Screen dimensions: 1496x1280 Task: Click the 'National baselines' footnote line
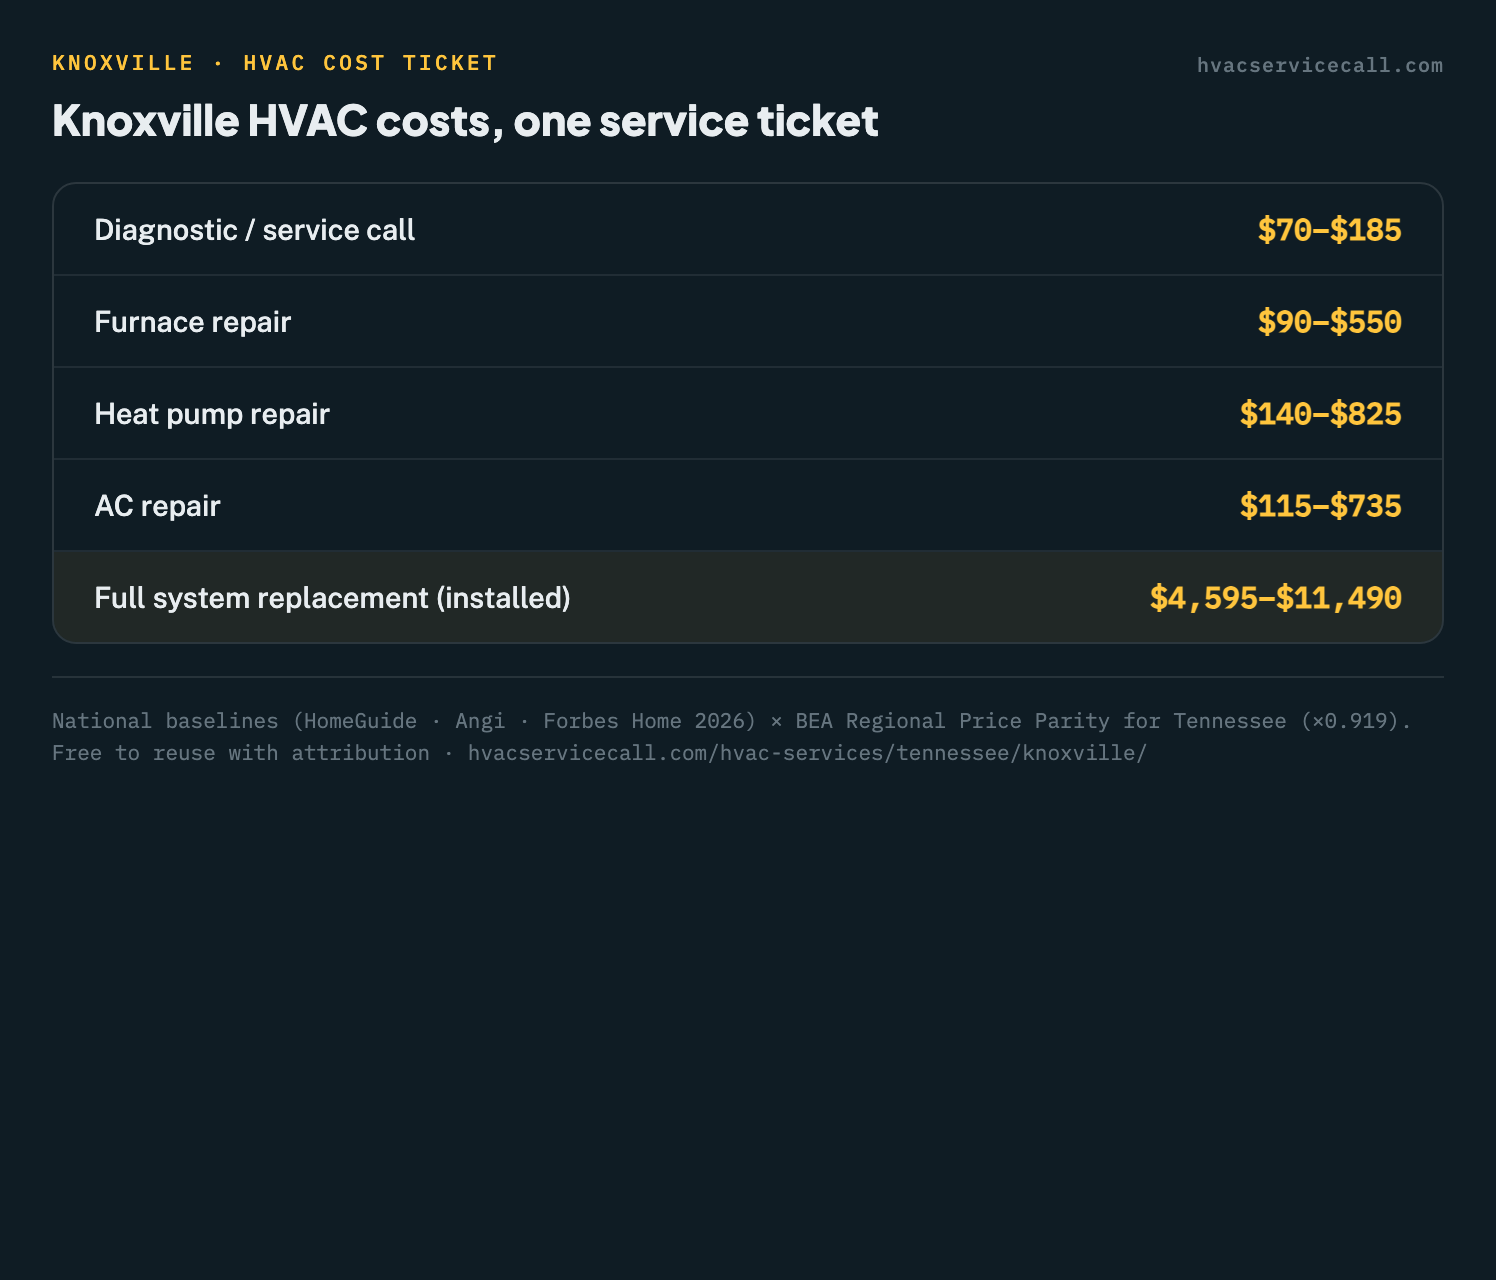[x=731, y=721]
